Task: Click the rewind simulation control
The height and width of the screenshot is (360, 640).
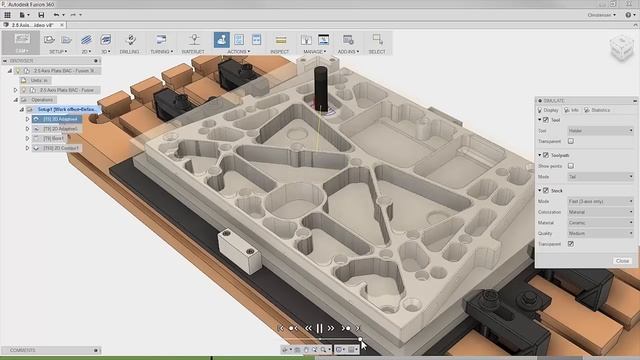Action: point(308,328)
